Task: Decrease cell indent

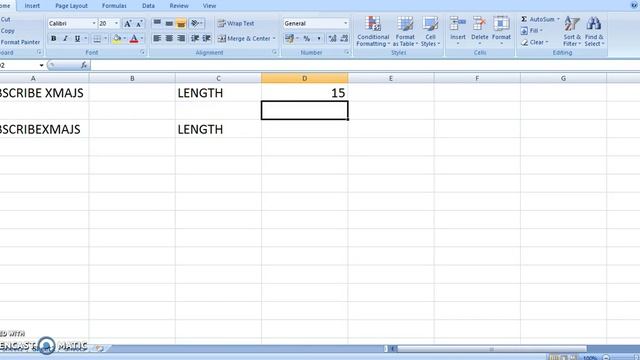Action: [195, 38]
